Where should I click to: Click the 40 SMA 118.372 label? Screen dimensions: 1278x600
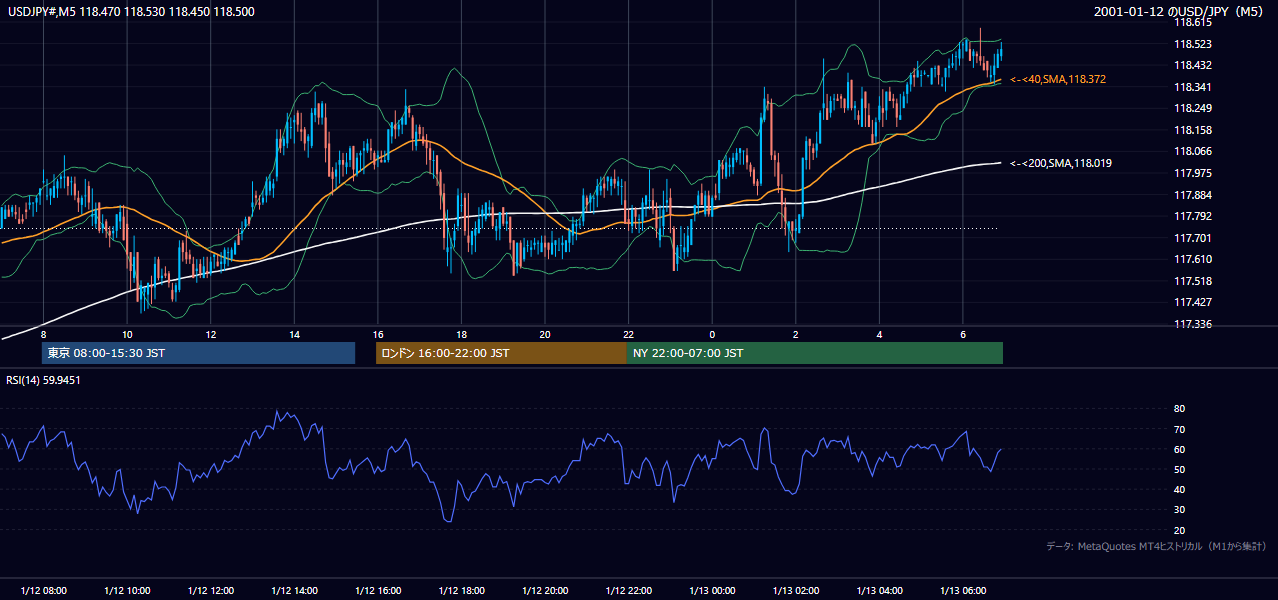click(1058, 79)
